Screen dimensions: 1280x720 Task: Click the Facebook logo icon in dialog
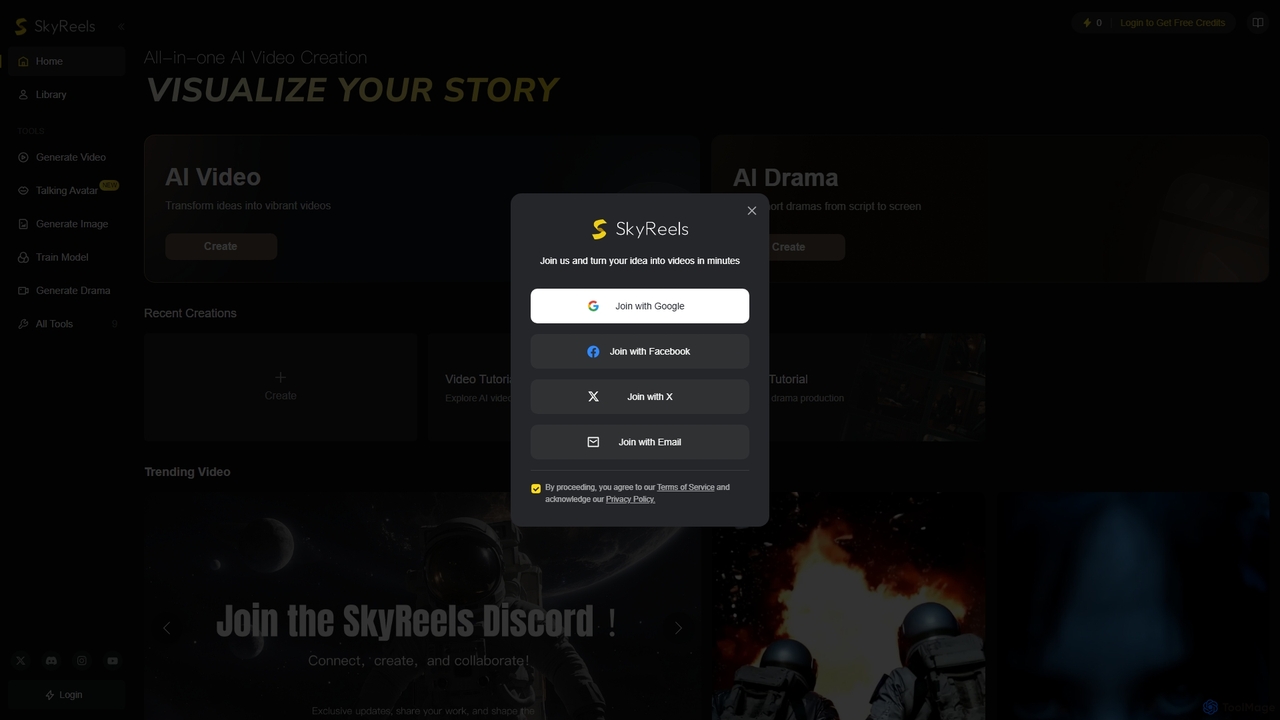click(x=593, y=352)
